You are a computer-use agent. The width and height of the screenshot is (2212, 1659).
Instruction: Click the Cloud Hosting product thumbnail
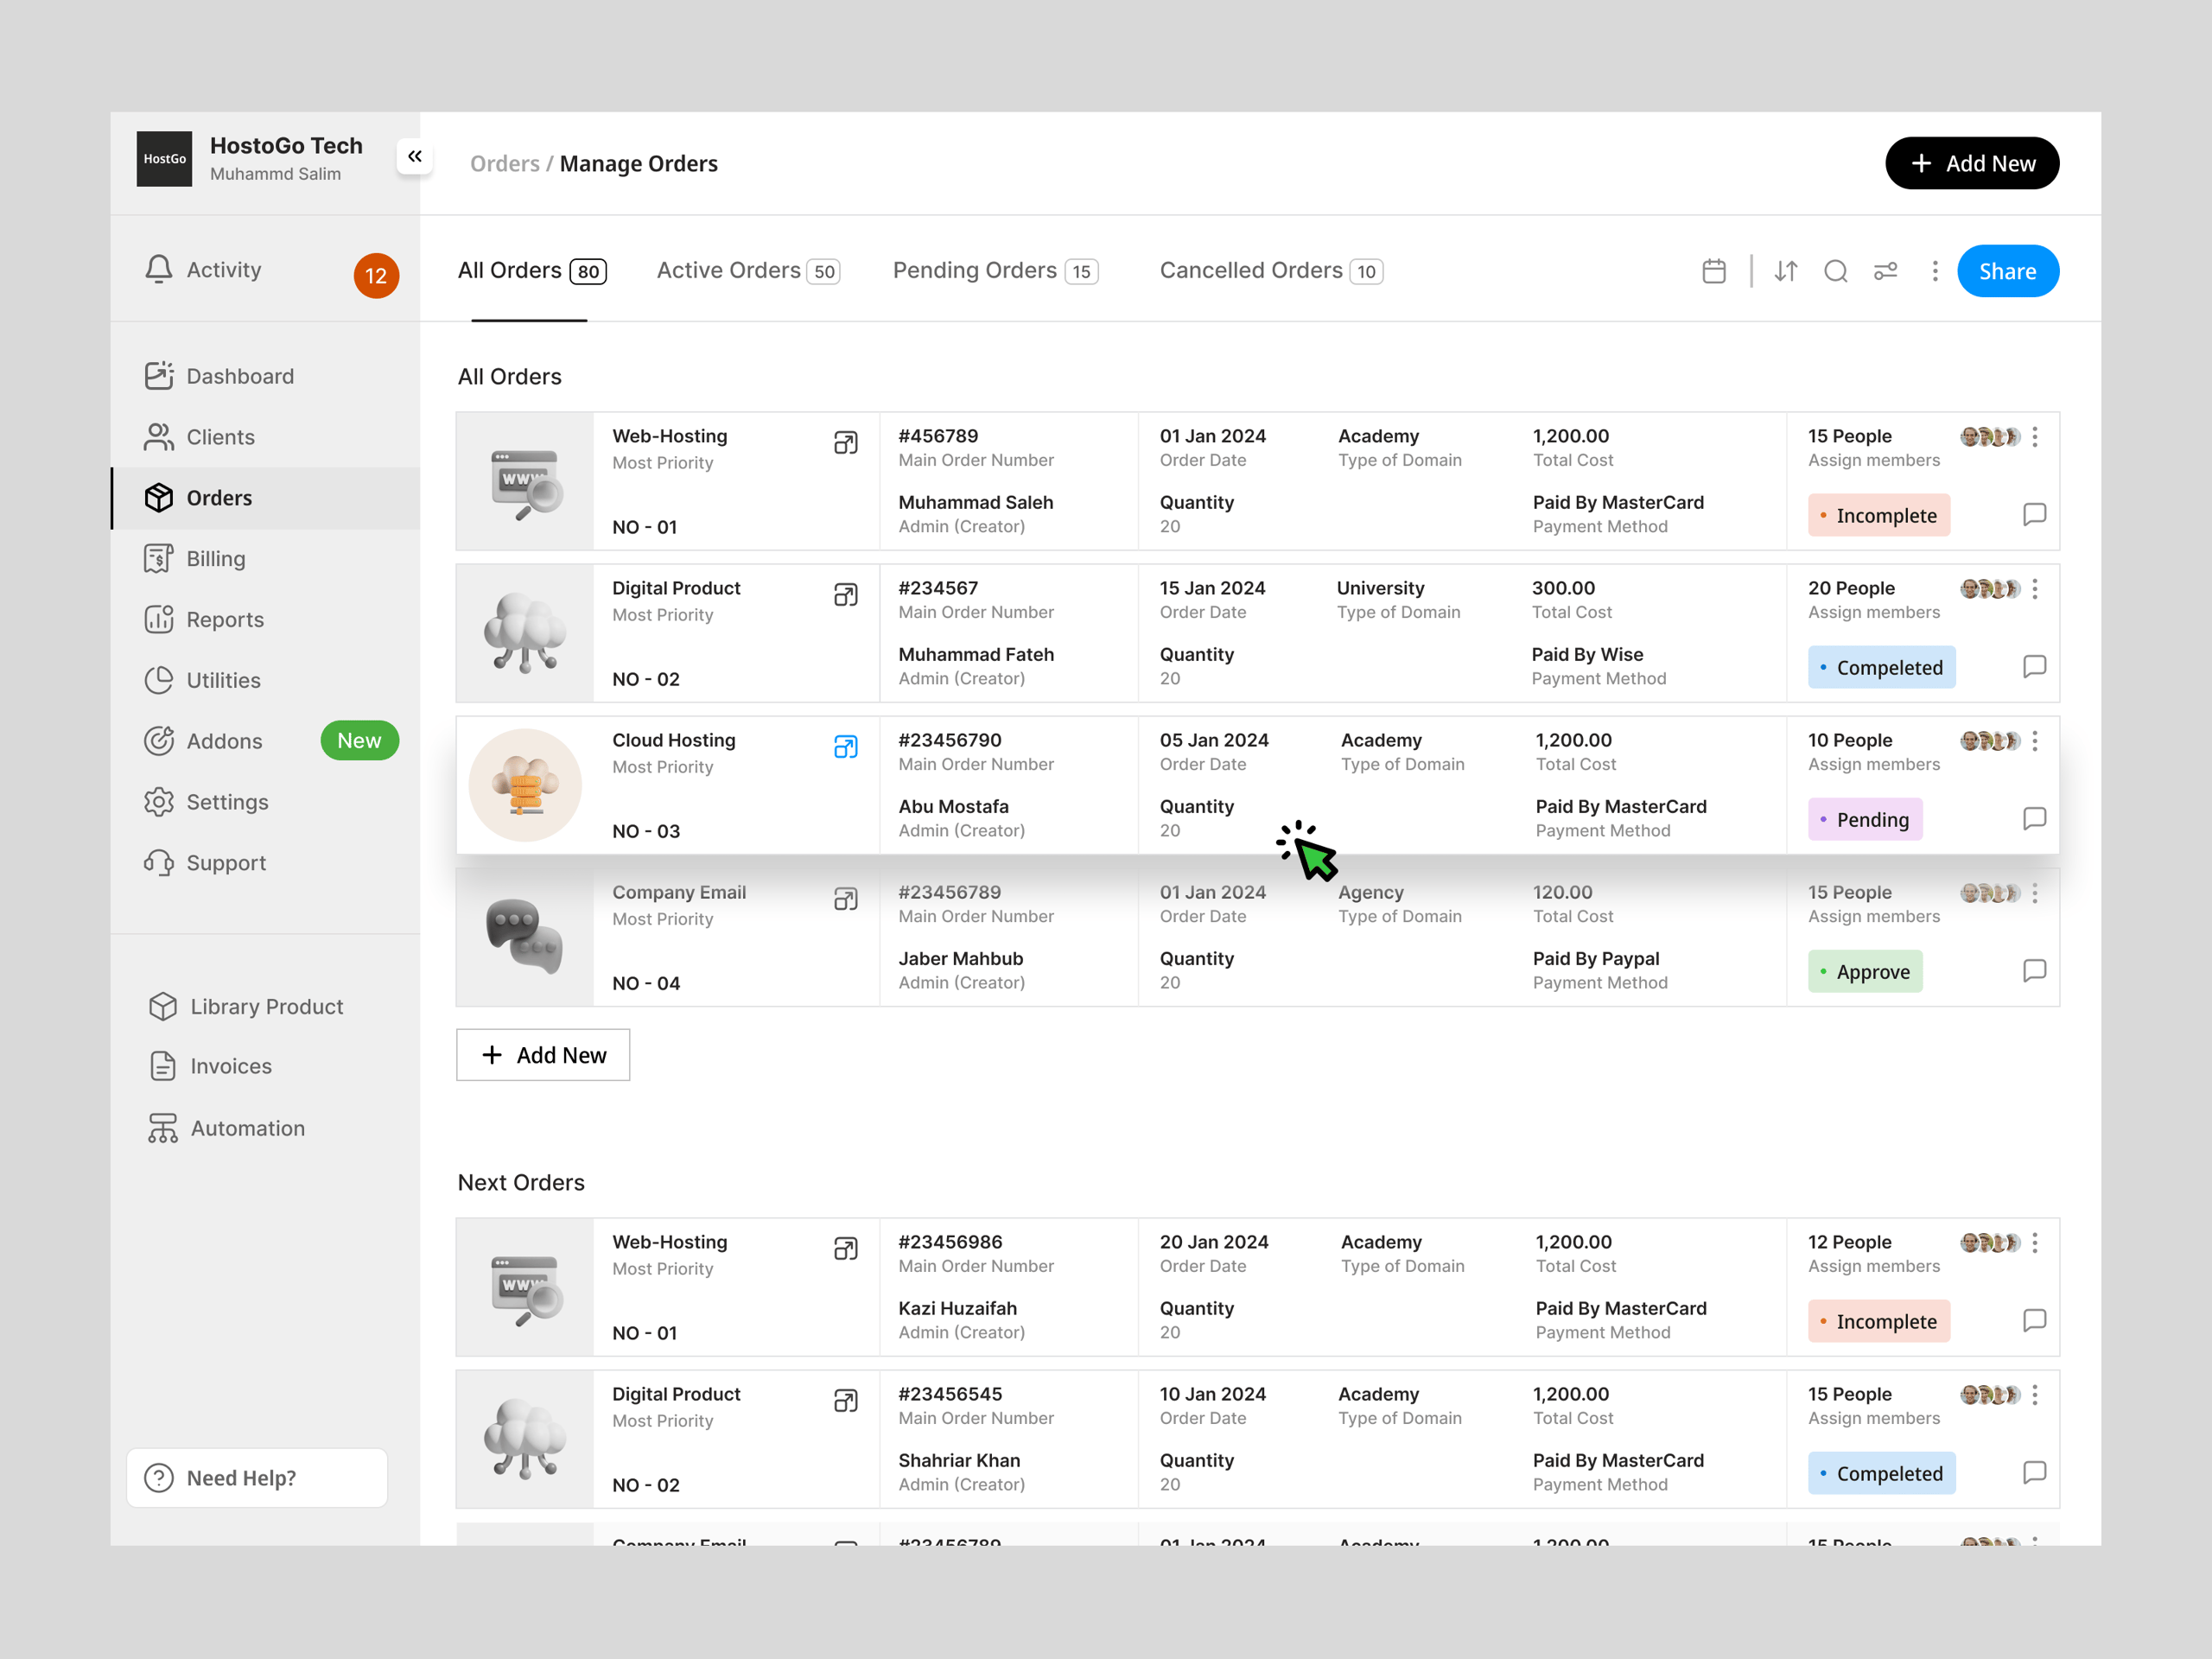tap(525, 785)
